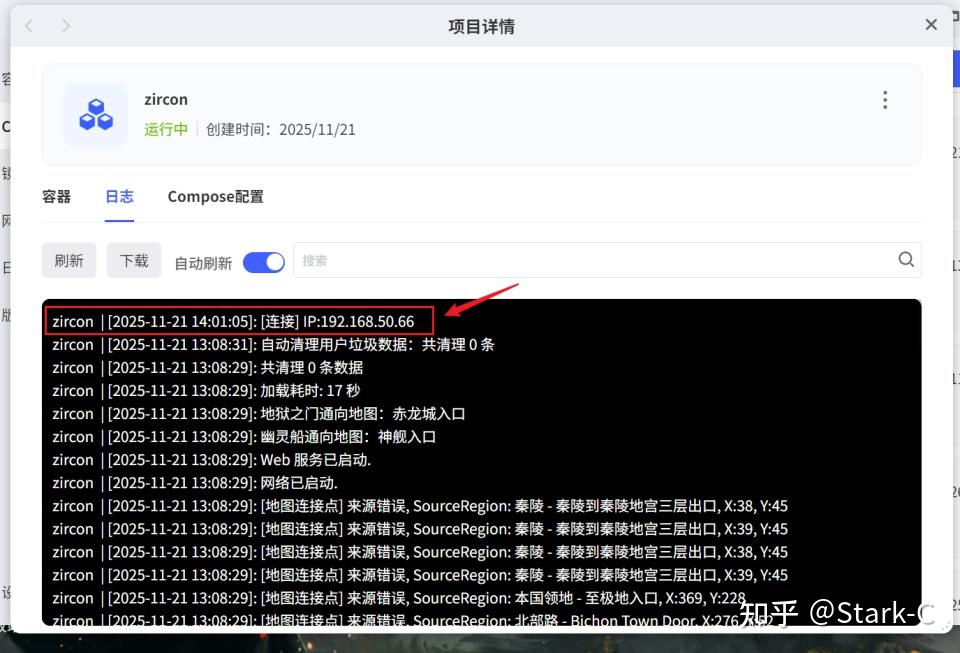Toggle the 自动刷新 switch off
960x653 pixels.
tap(264, 263)
